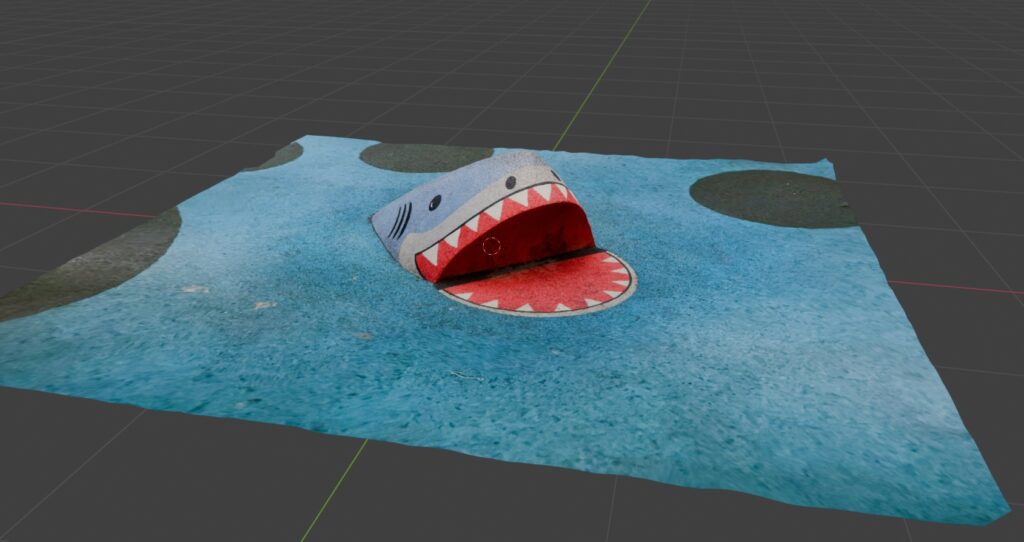Click the black gap between shark's jaws
Image resolution: width=1024 pixels, height=542 pixels.
click(x=519, y=268)
